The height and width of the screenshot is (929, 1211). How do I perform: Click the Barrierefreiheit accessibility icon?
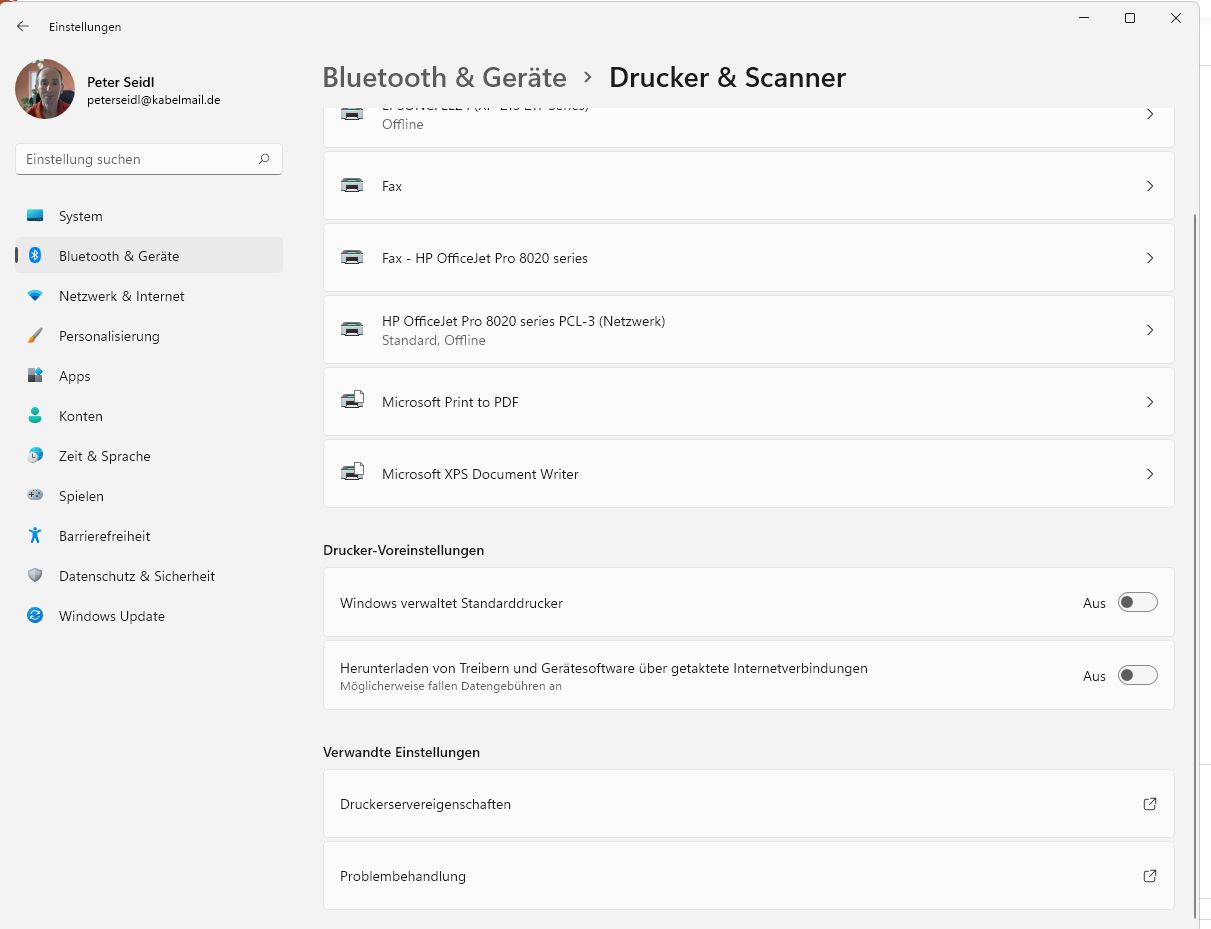click(35, 536)
